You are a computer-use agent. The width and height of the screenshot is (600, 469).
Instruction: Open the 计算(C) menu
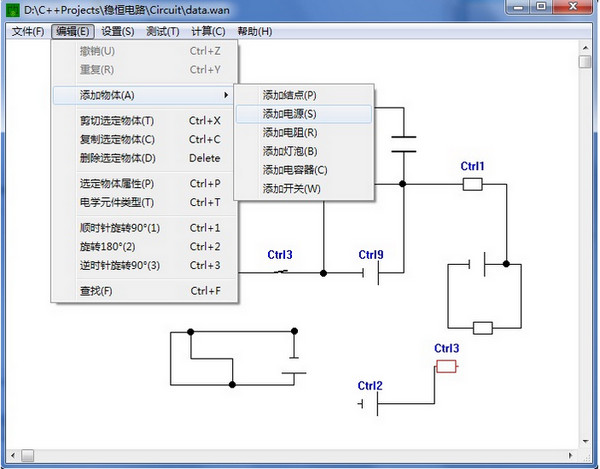click(207, 32)
